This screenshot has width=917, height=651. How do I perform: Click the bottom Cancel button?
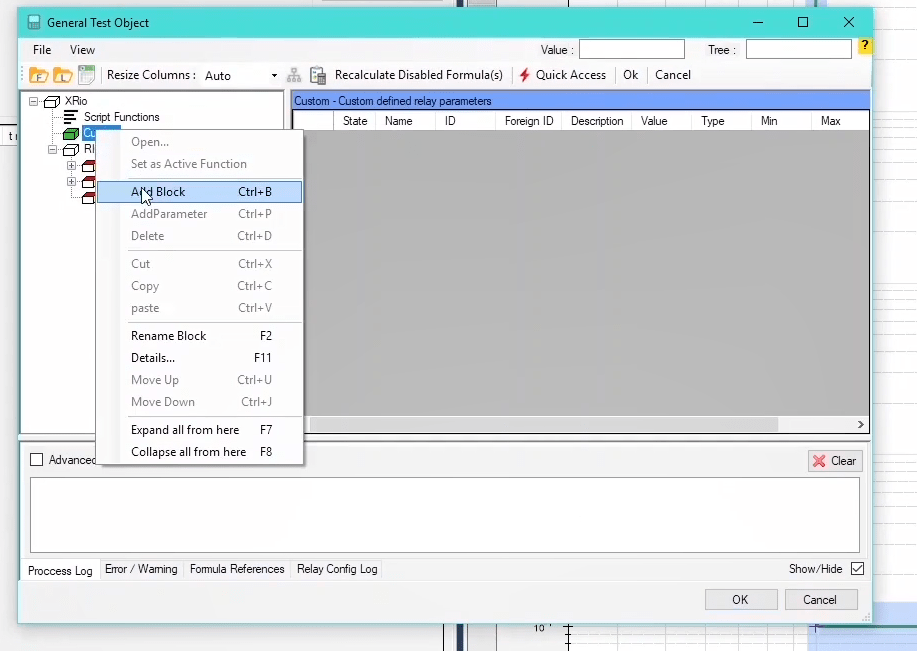pos(819,600)
